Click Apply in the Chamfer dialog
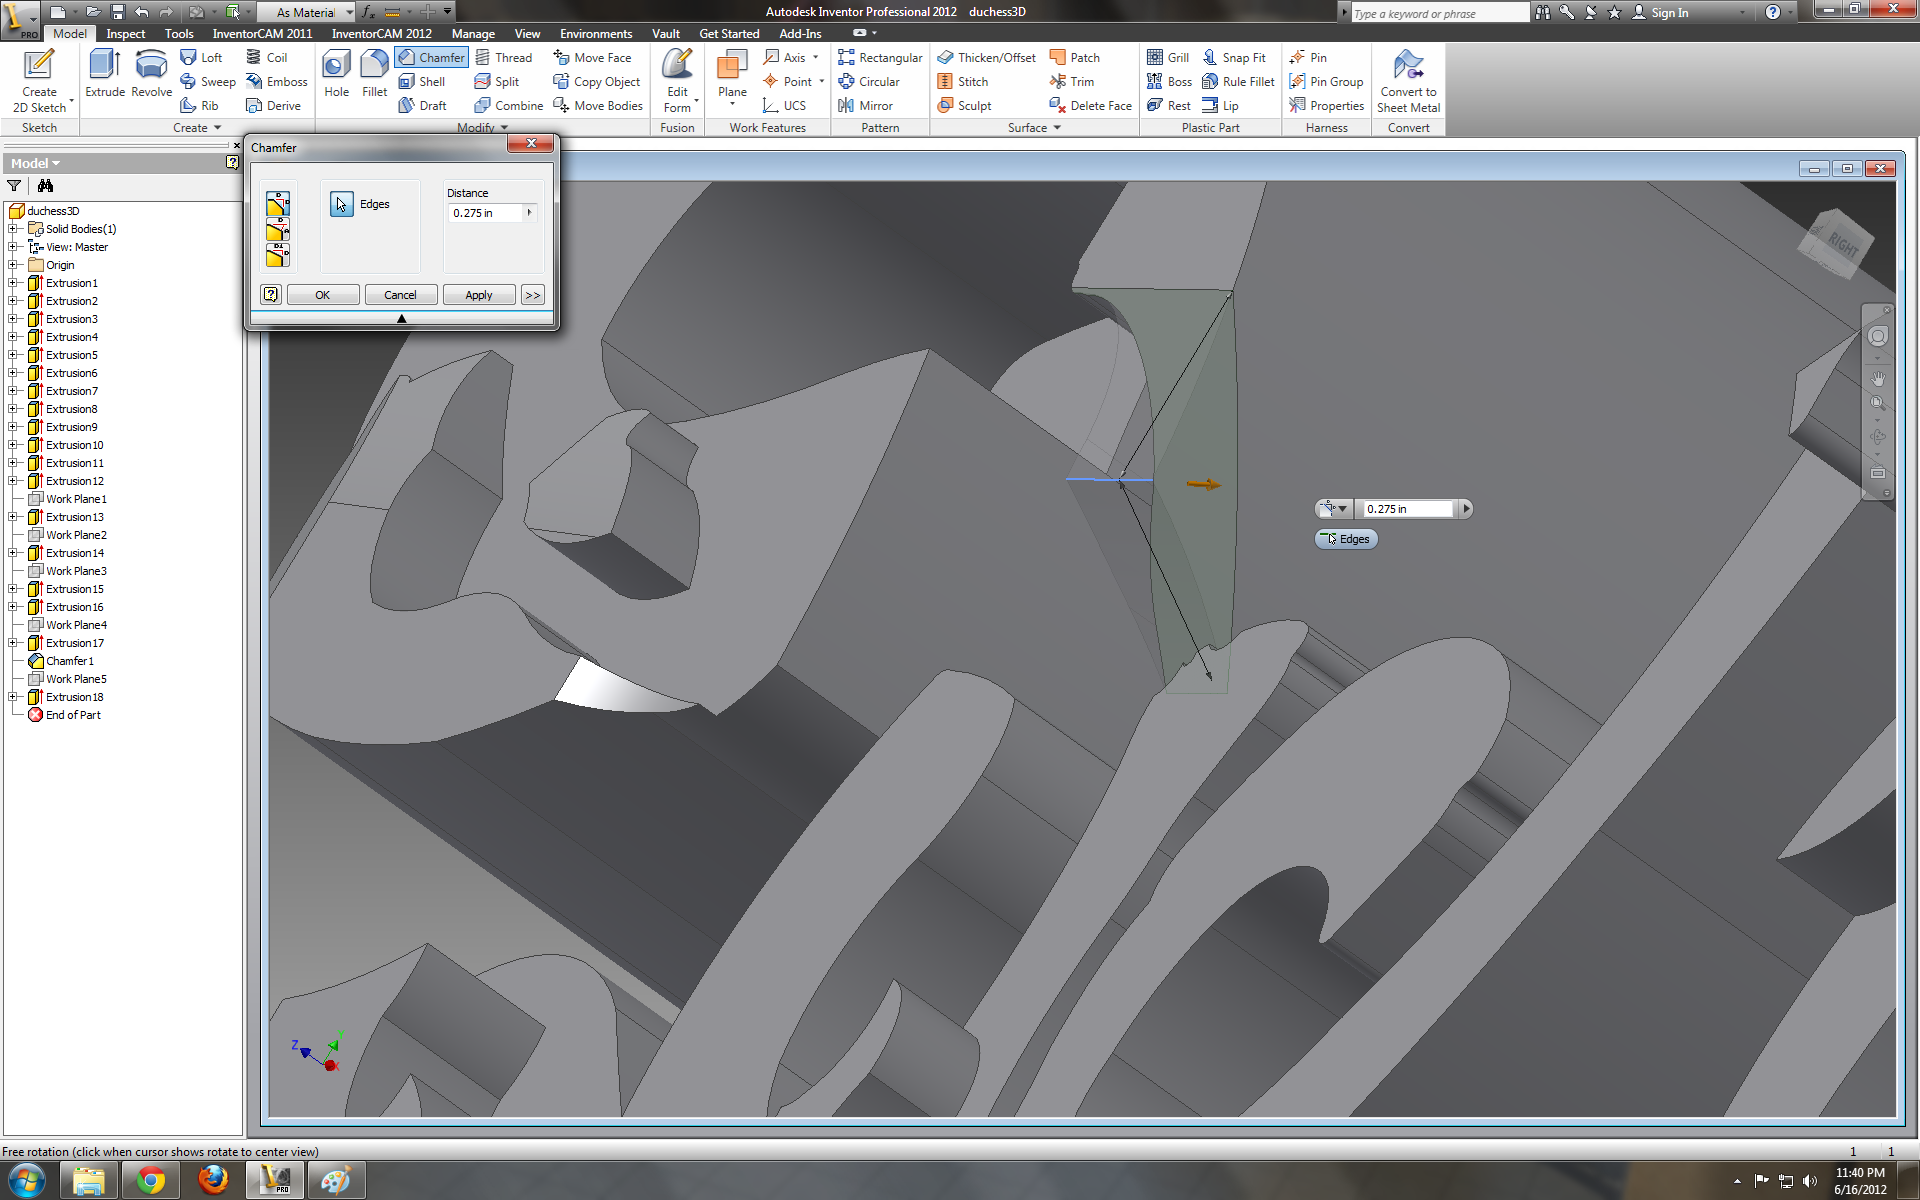This screenshot has width=1920, height=1200. click(x=479, y=295)
